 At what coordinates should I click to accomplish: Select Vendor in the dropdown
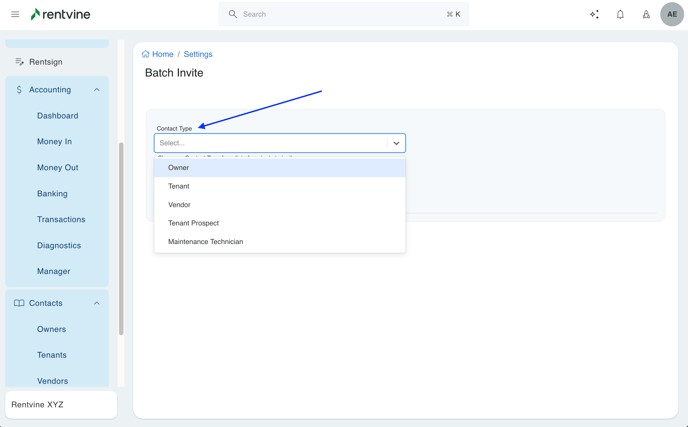(179, 205)
